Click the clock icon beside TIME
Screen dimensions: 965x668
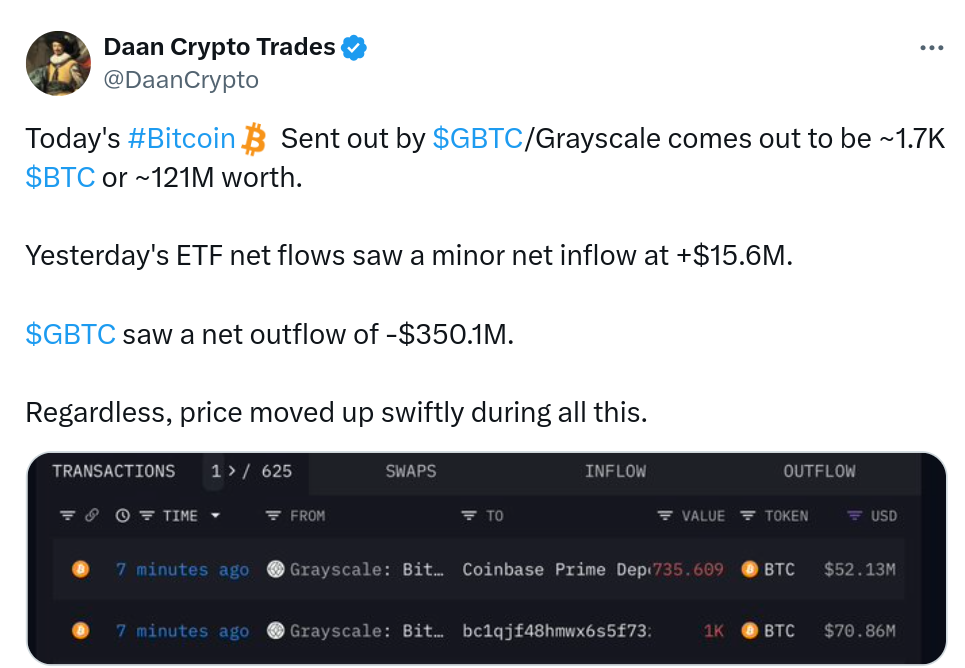click(x=122, y=515)
